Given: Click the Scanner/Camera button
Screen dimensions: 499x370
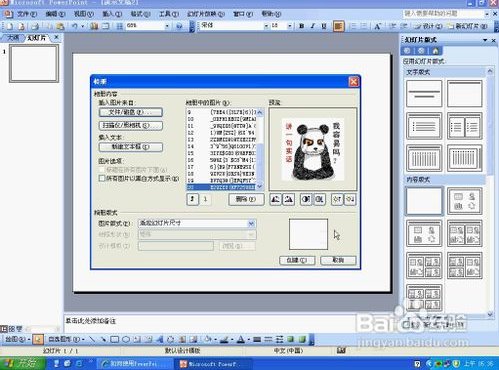Looking at the screenshot, I should (131, 126).
